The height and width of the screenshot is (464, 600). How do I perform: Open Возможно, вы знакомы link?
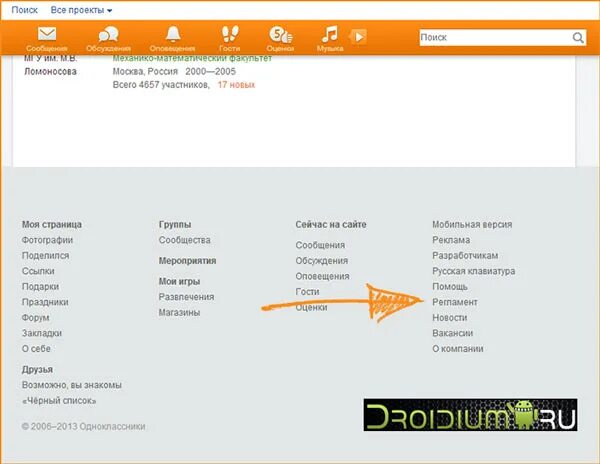(72, 385)
